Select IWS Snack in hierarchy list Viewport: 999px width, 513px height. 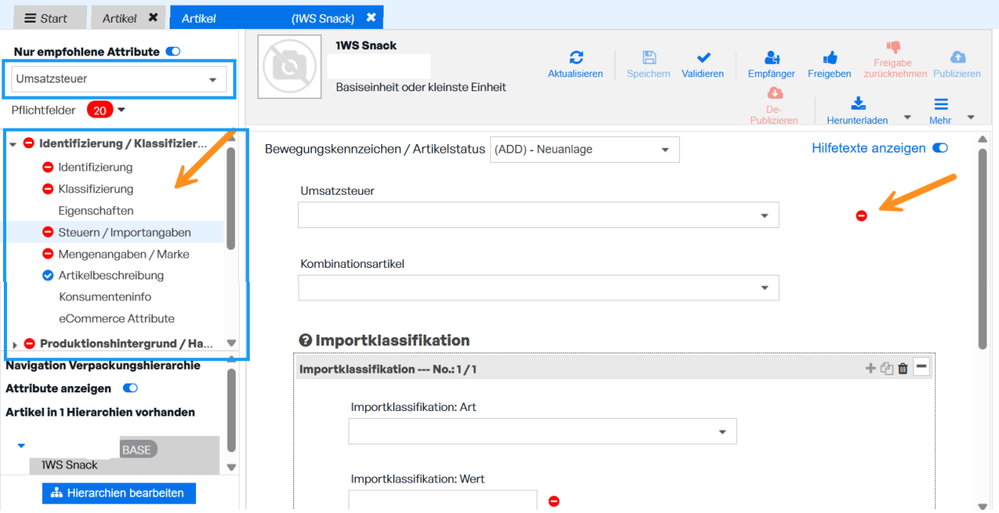[70, 465]
